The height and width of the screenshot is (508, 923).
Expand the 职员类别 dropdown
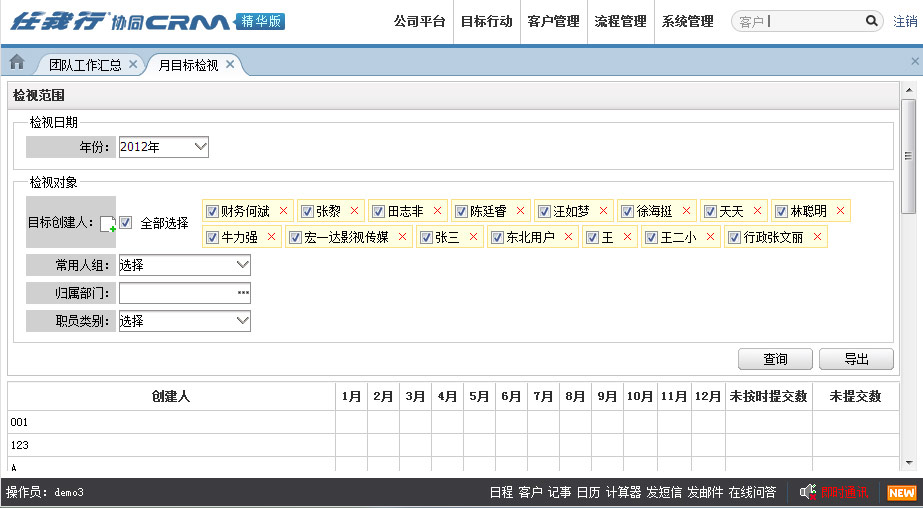pyautogui.click(x=184, y=321)
